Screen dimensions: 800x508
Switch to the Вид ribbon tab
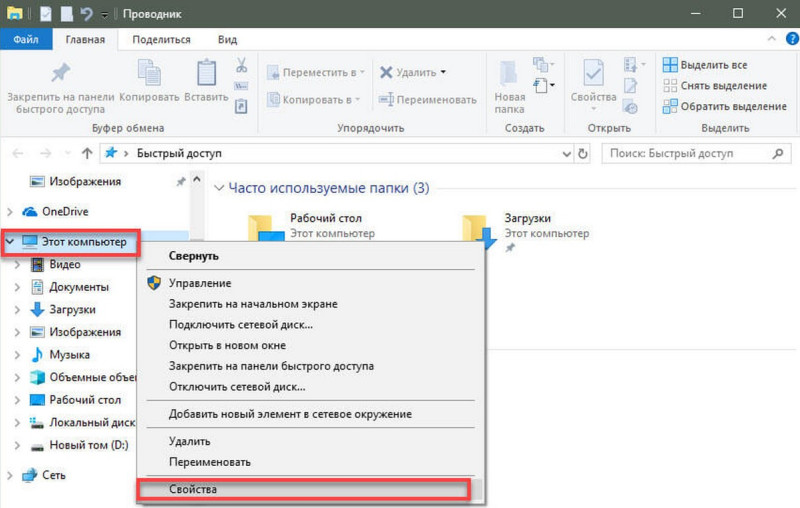pyautogui.click(x=228, y=39)
